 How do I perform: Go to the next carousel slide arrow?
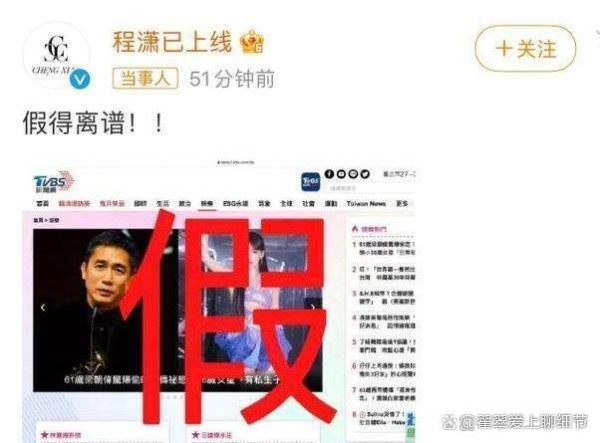[313, 307]
